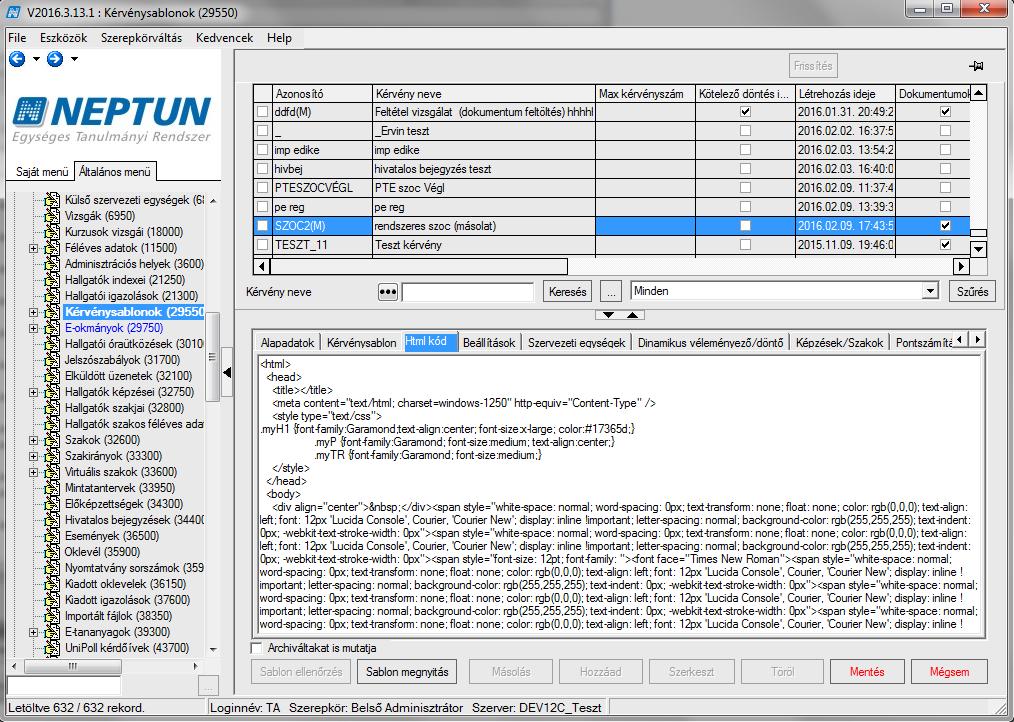Click the Jelszószabályok node icon
This screenshot has height=722, width=1014.
52,360
